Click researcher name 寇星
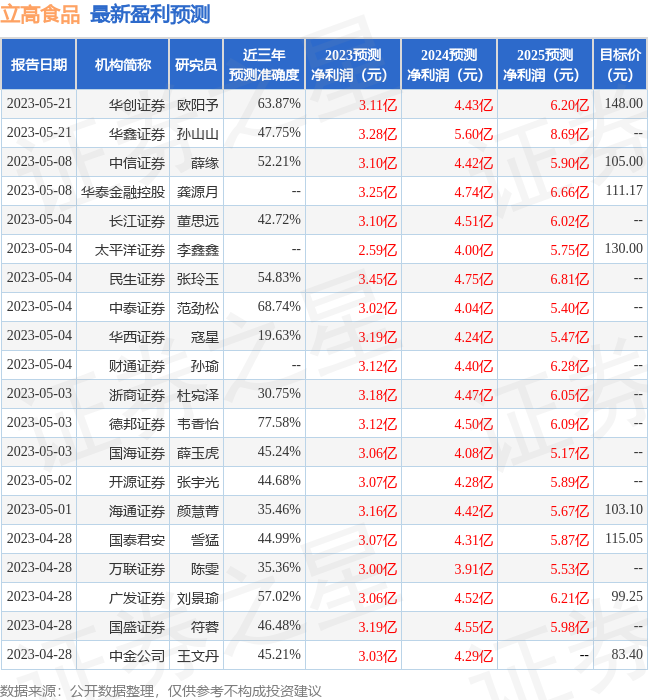Screen dimensions: 648x700 [x=205, y=338]
